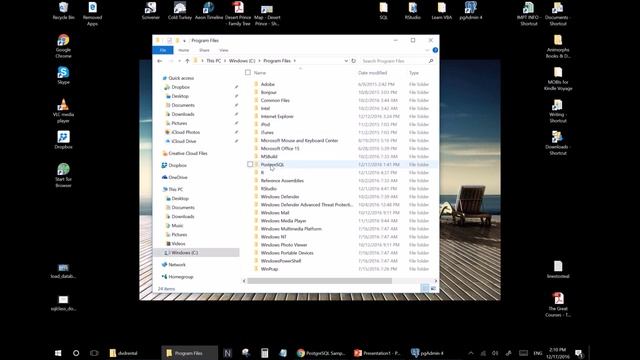Screen dimensions: 640x360
Task: Open VLC media player desktop icon
Action: click(63, 111)
